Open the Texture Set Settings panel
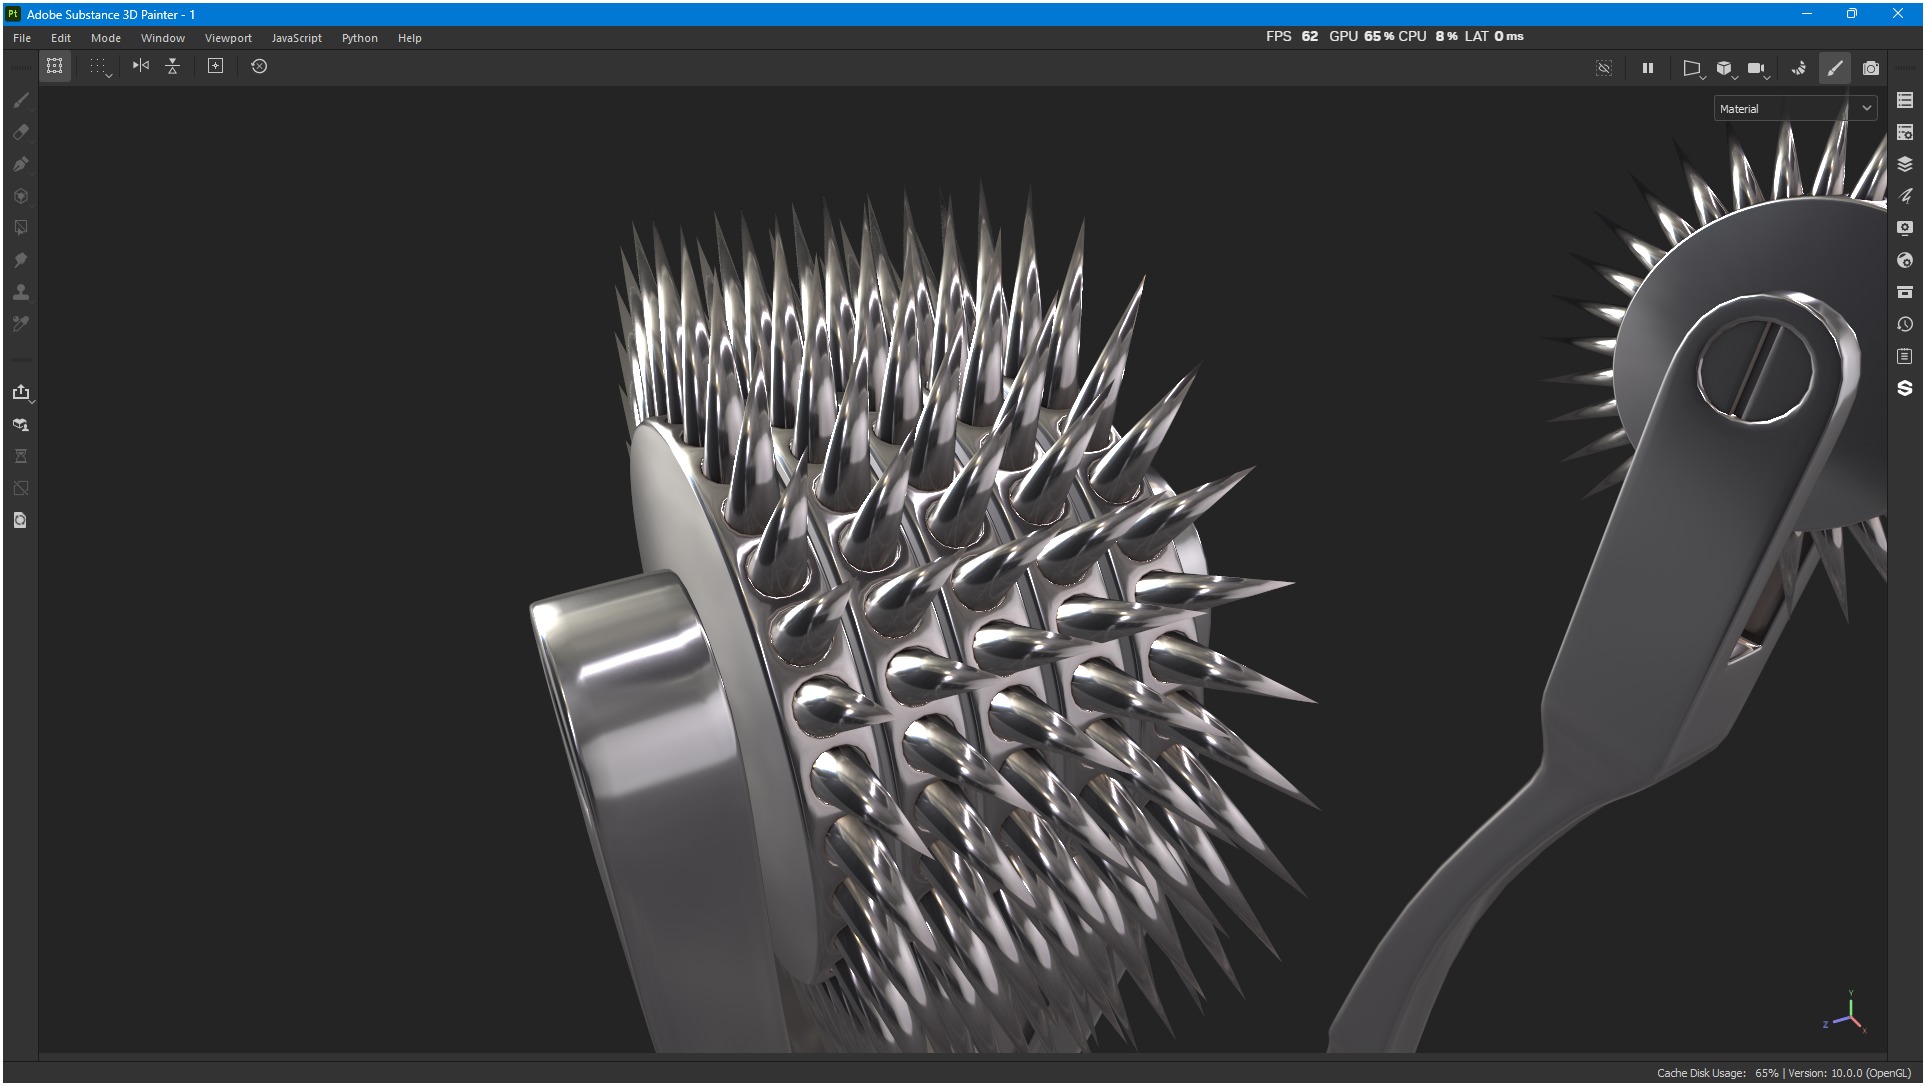This screenshot has height=1086, width=1926. pos(1905,132)
